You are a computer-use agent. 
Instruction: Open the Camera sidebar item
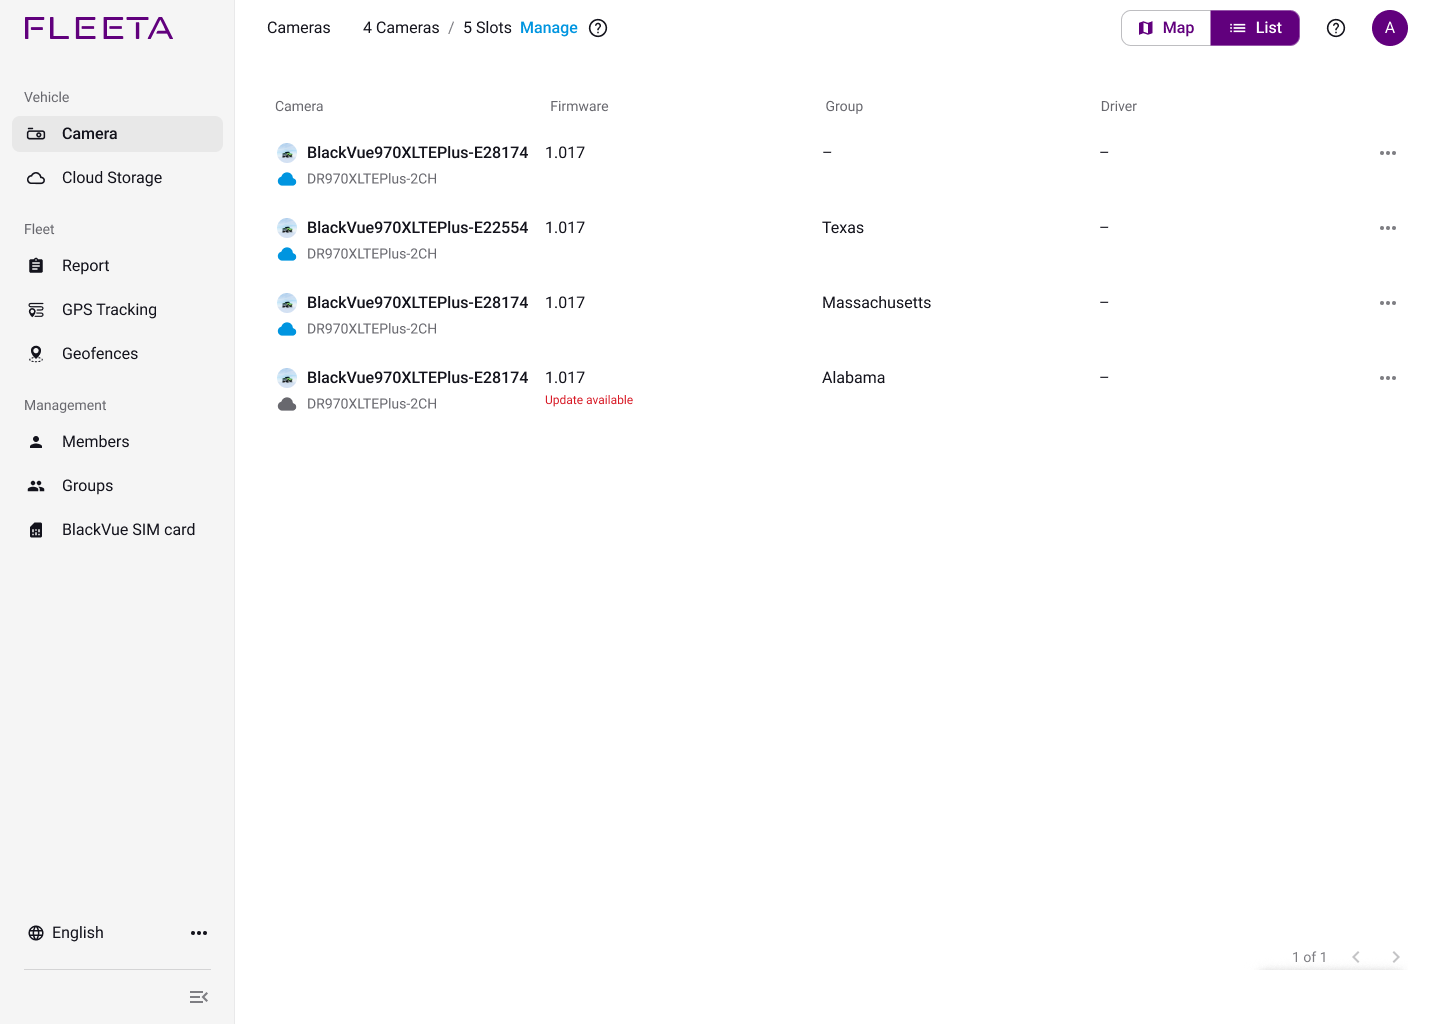[x=117, y=134]
